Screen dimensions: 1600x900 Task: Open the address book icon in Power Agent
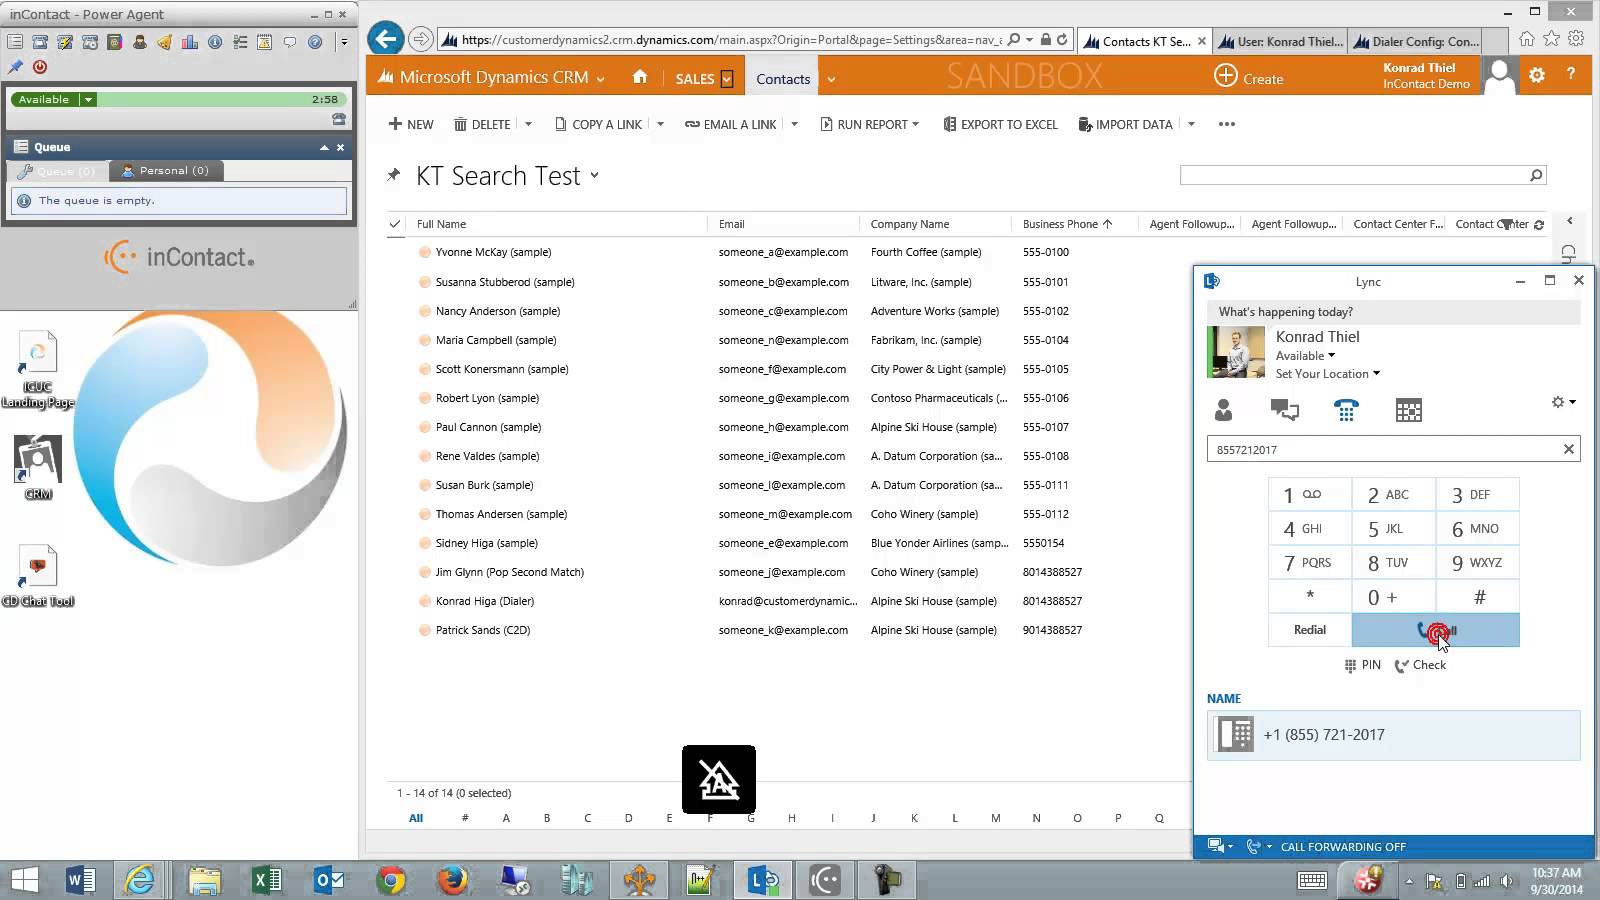pyautogui.click(x=115, y=42)
